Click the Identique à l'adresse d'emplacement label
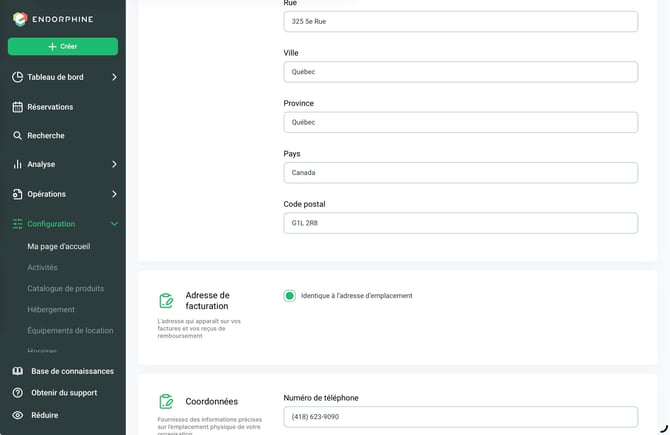 pyautogui.click(x=357, y=296)
